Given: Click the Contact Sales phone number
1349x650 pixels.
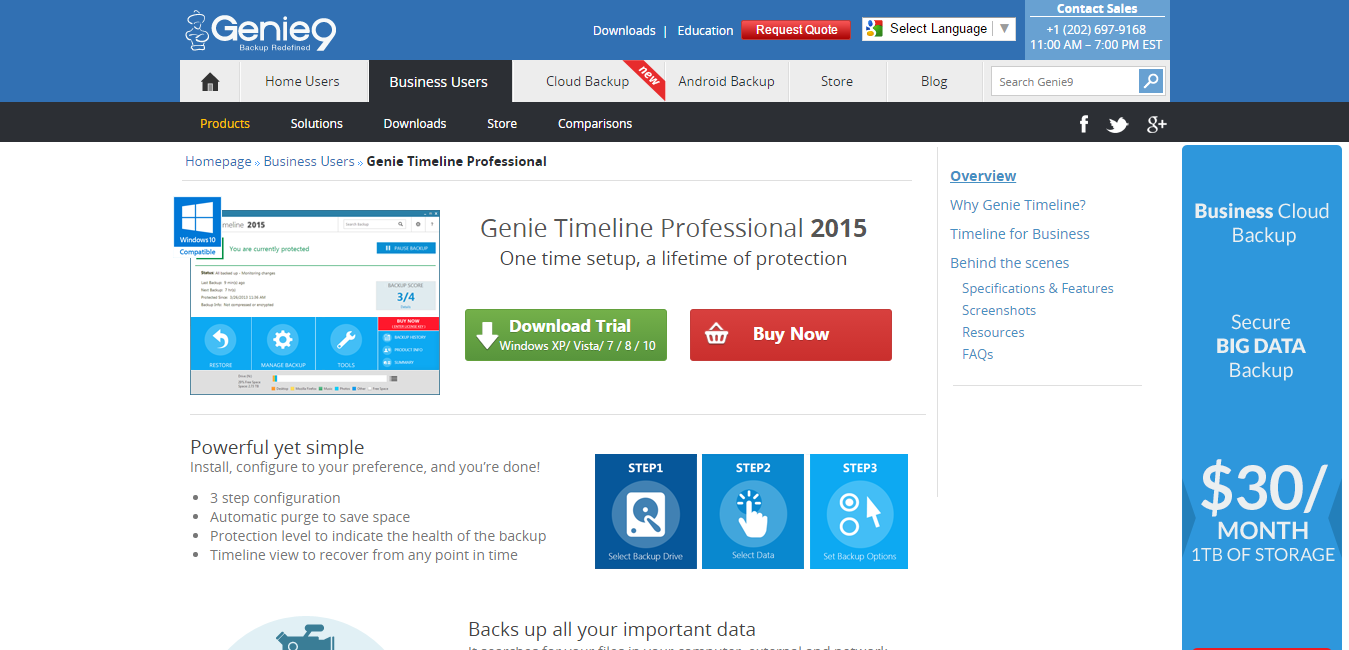Looking at the screenshot, I should pyautogui.click(x=1096, y=30).
